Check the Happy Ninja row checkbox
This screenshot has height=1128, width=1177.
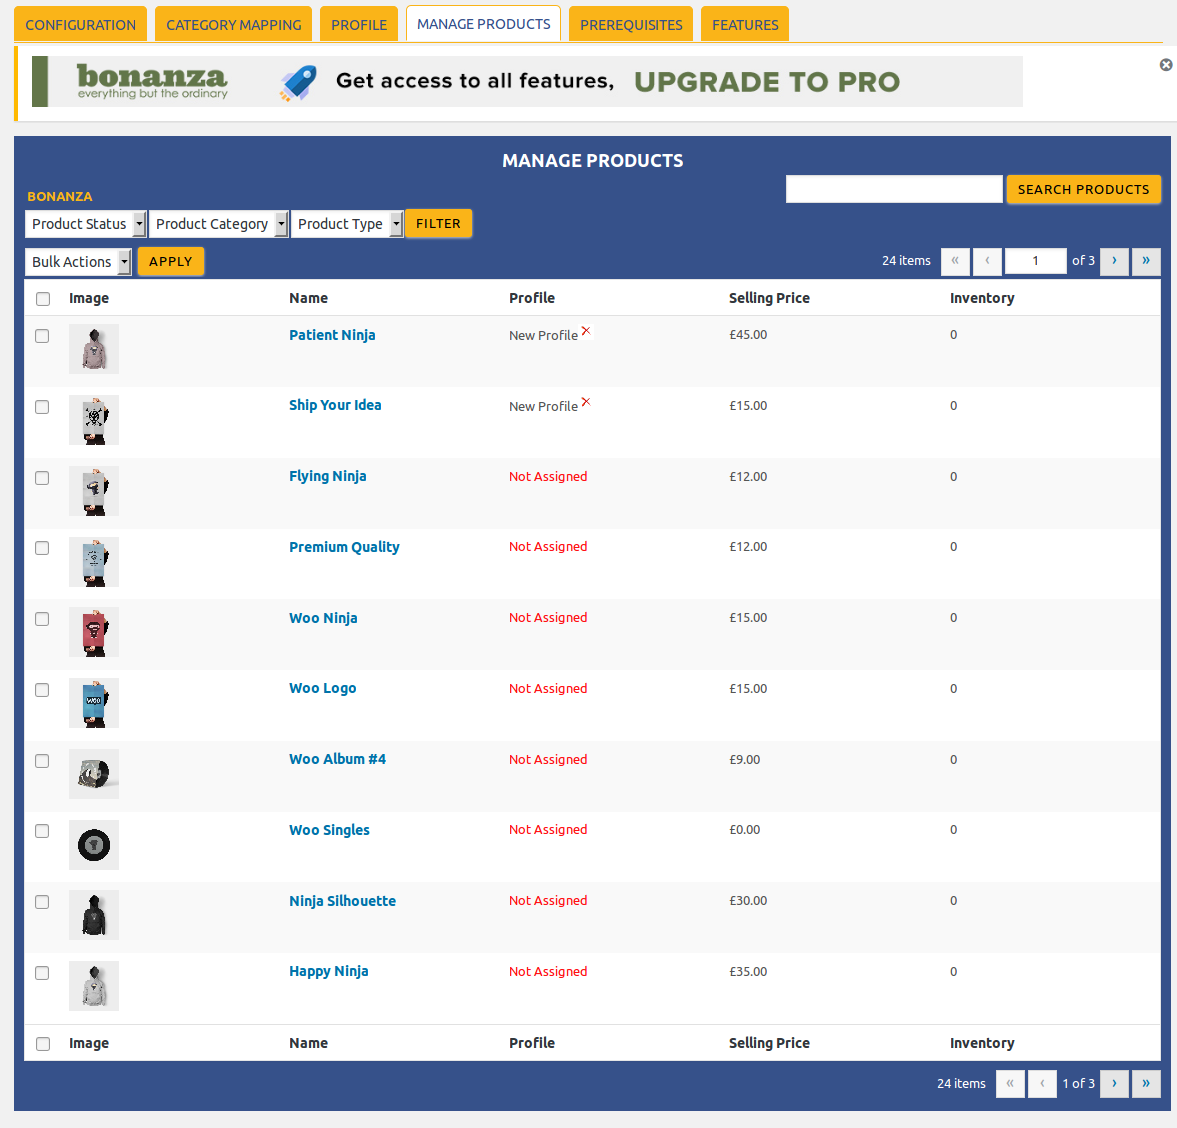click(42, 973)
